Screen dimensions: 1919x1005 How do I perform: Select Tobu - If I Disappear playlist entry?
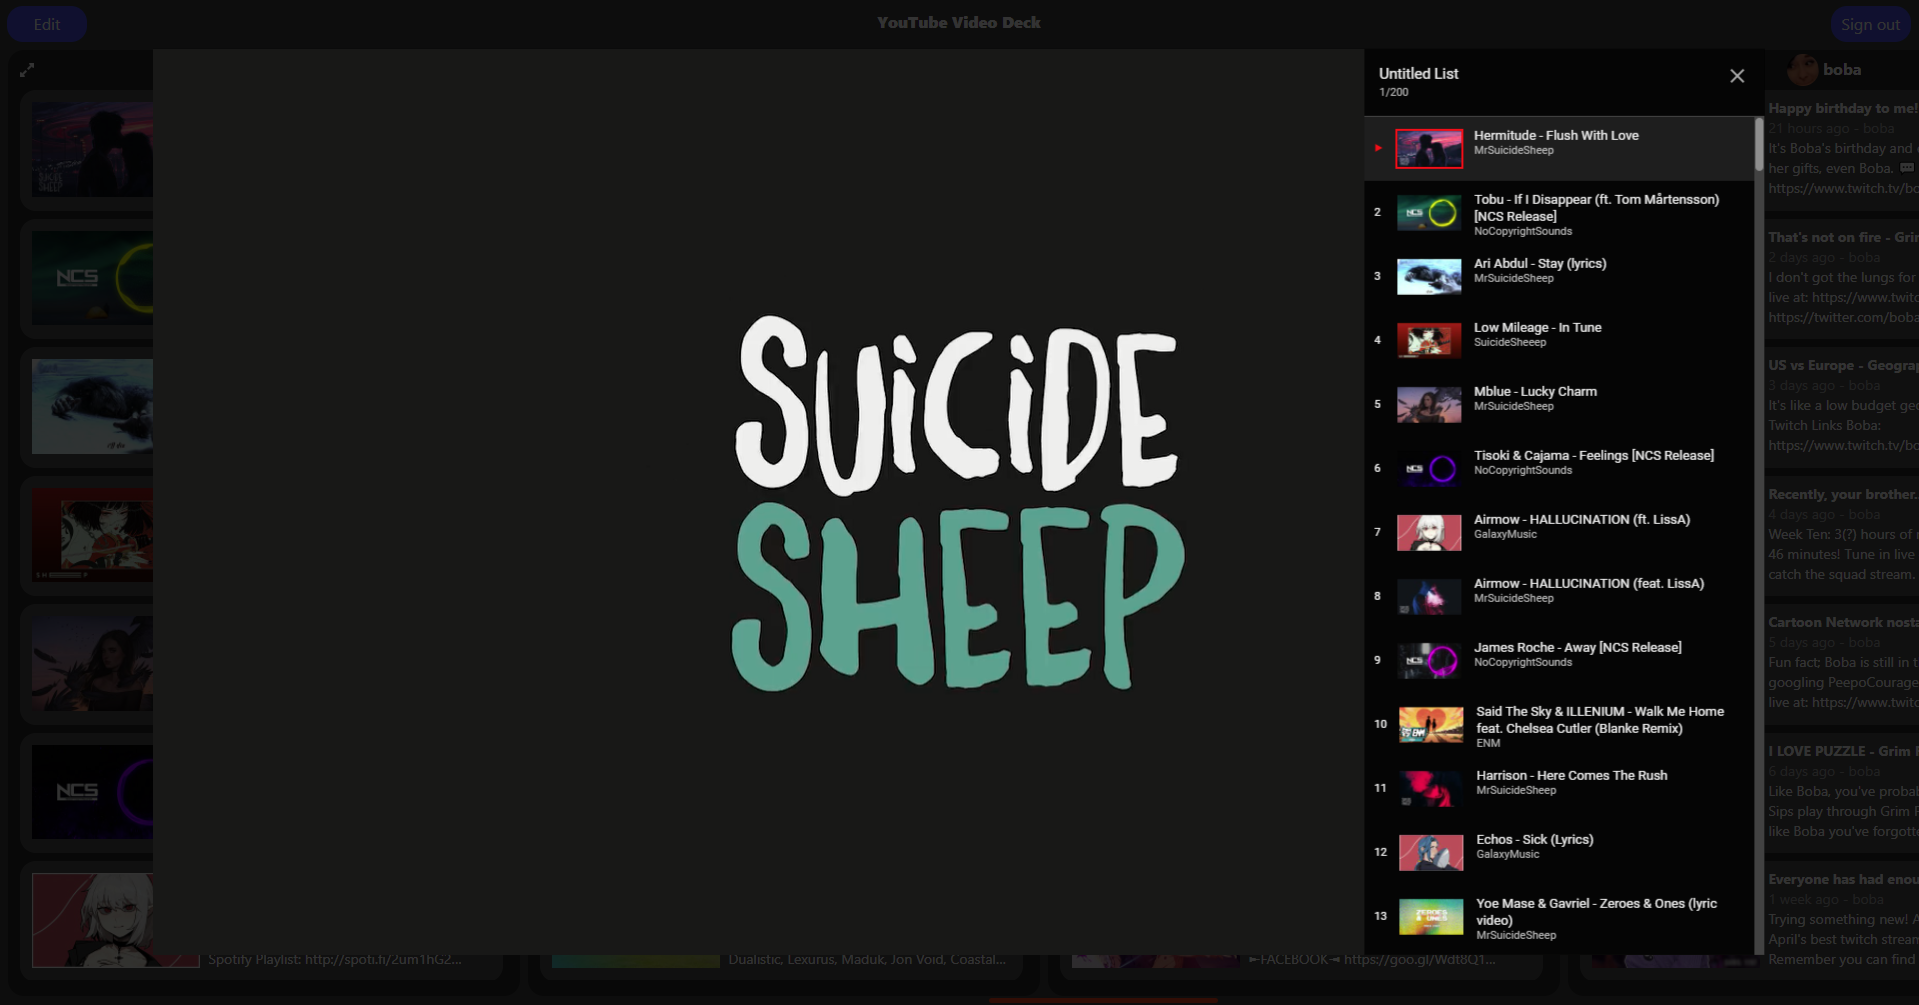coord(1558,213)
